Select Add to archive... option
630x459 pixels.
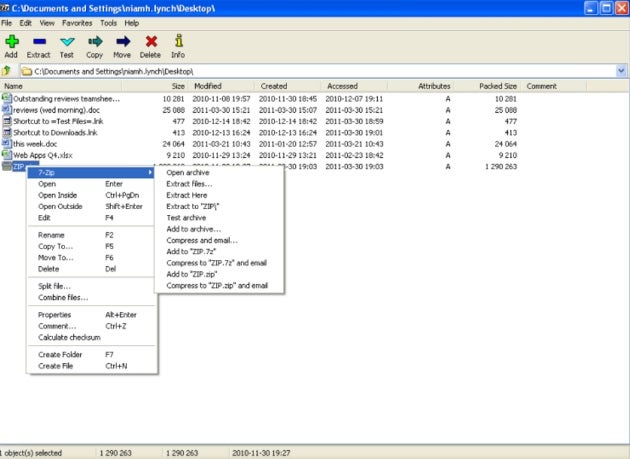click(194, 229)
